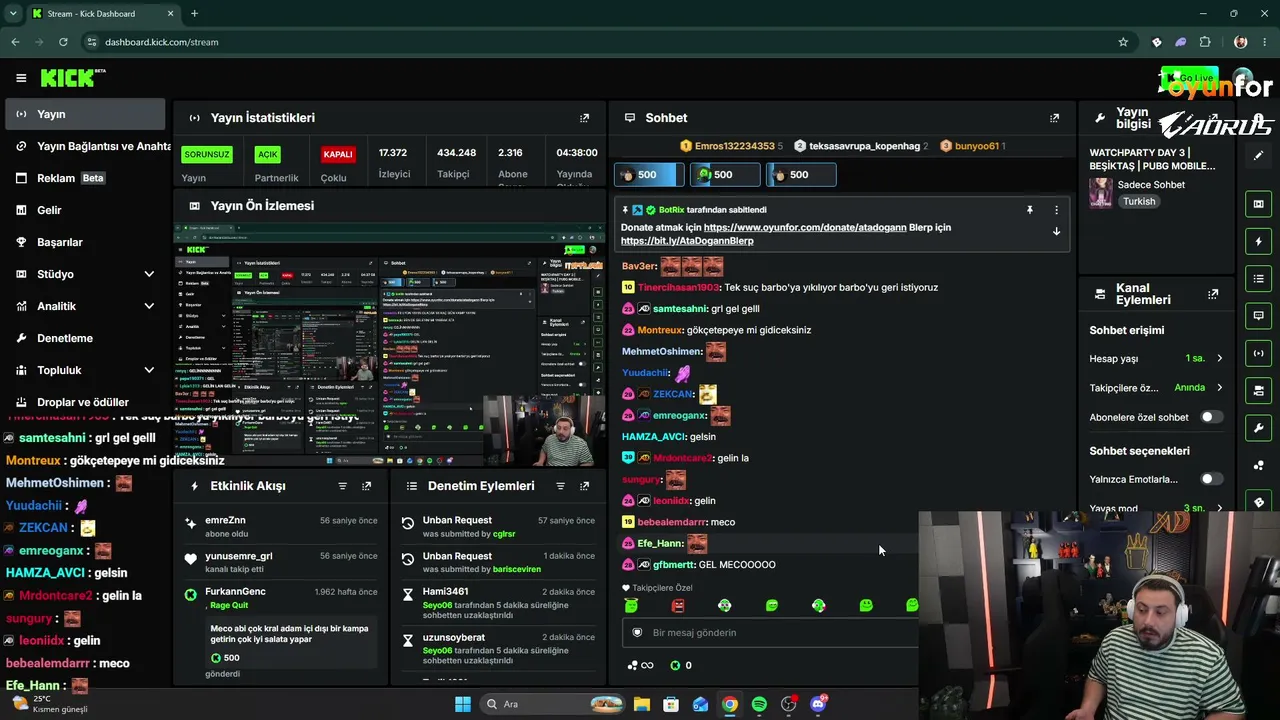Click the broadcast signal icon in right toolbar
The height and width of the screenshot is (720, 1280).
pos(1258,353)
